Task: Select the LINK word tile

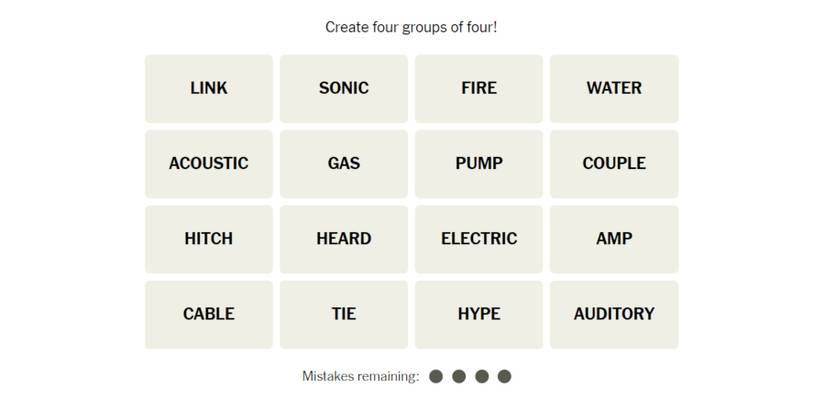Action: pos(208,88)
